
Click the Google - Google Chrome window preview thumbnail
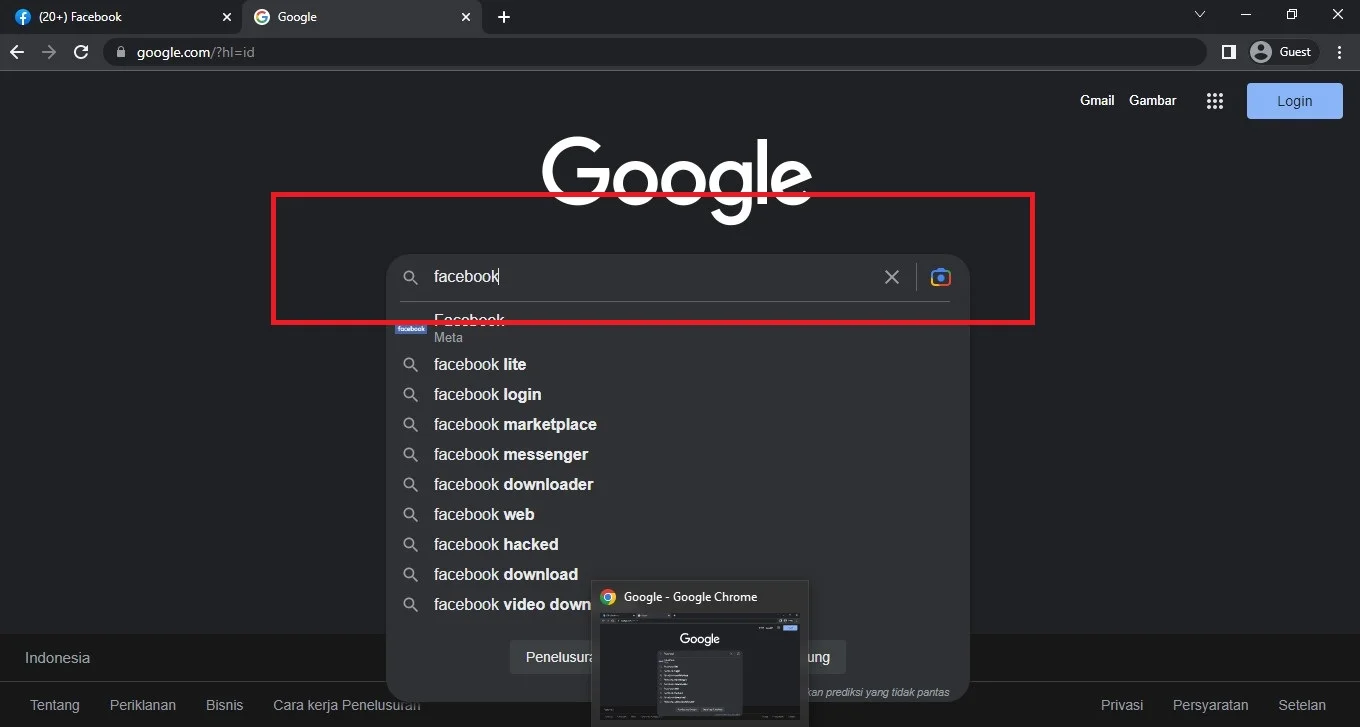point(700,667)
